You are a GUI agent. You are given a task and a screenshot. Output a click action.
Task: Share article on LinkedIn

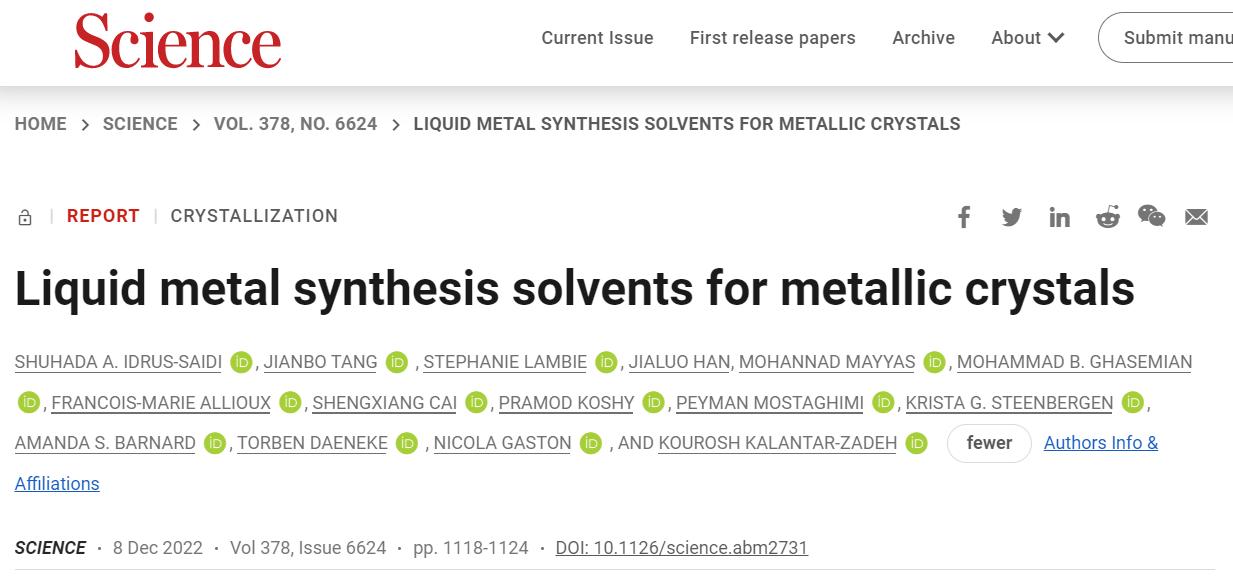(x=1059, y=217)
